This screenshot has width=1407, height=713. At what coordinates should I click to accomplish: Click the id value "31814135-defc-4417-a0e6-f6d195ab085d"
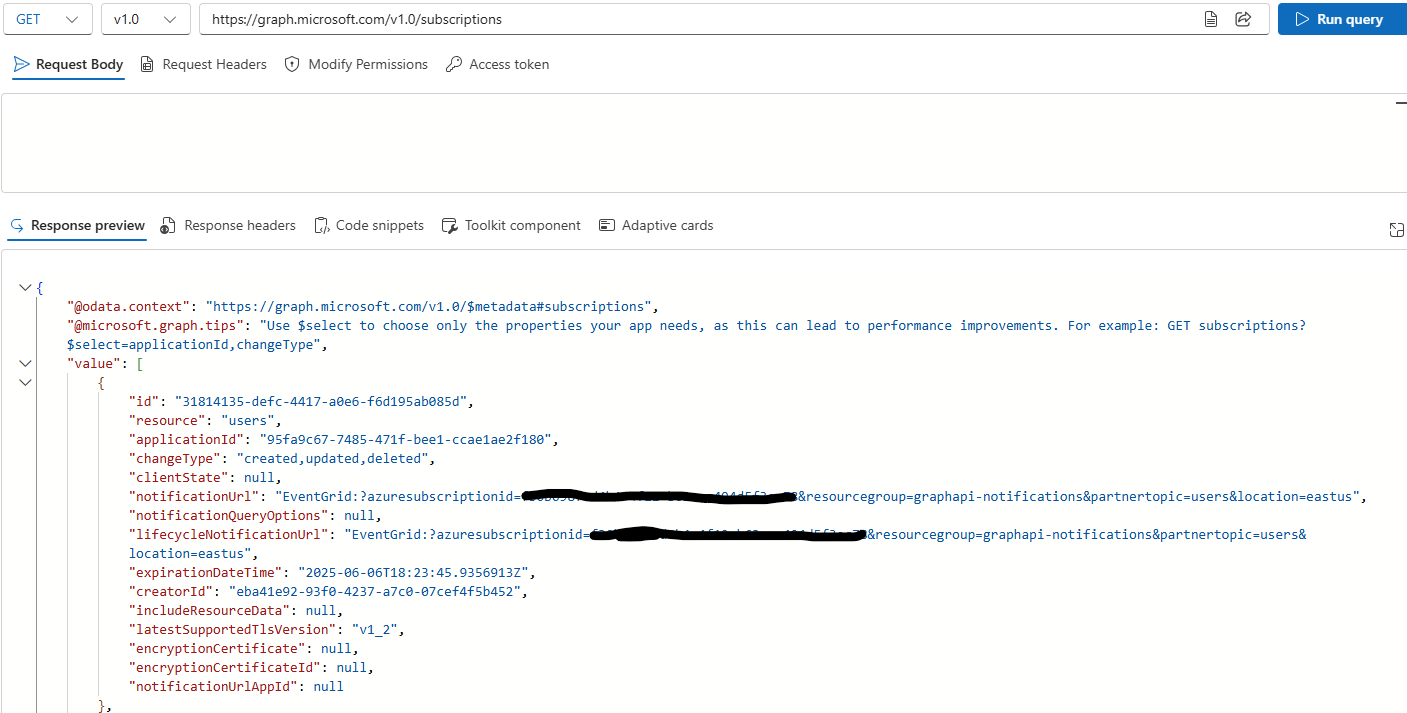pos(322,401)
